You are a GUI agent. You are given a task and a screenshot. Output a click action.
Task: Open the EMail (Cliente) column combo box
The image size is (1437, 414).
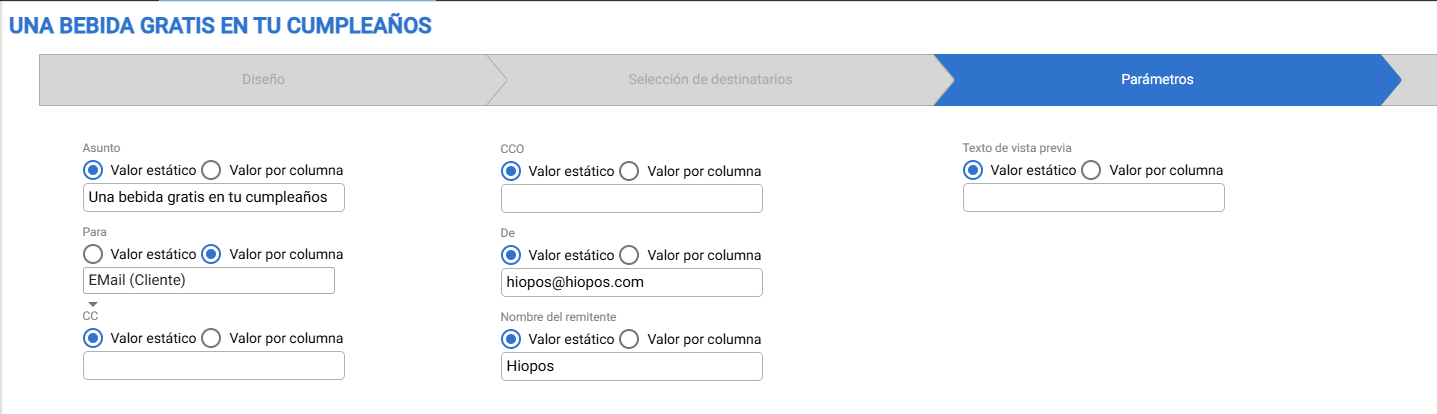[209, 281]
